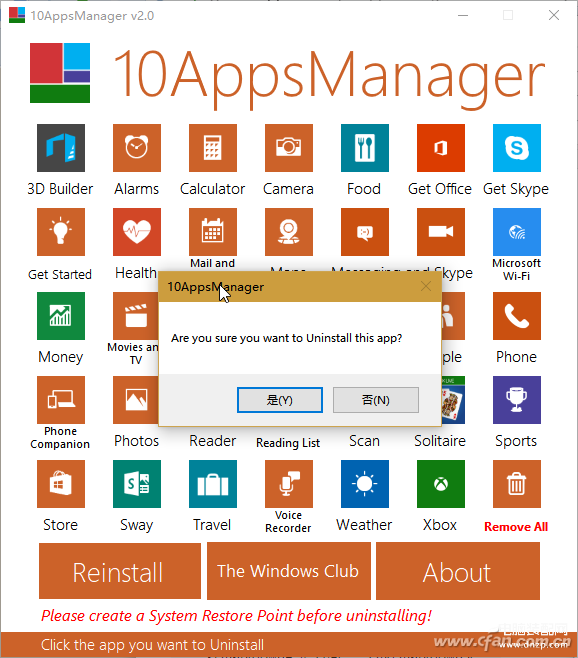This screenshot has width=578, height=658.
Task: Select the Get Skype icon
Action: (x=517, y=148)
